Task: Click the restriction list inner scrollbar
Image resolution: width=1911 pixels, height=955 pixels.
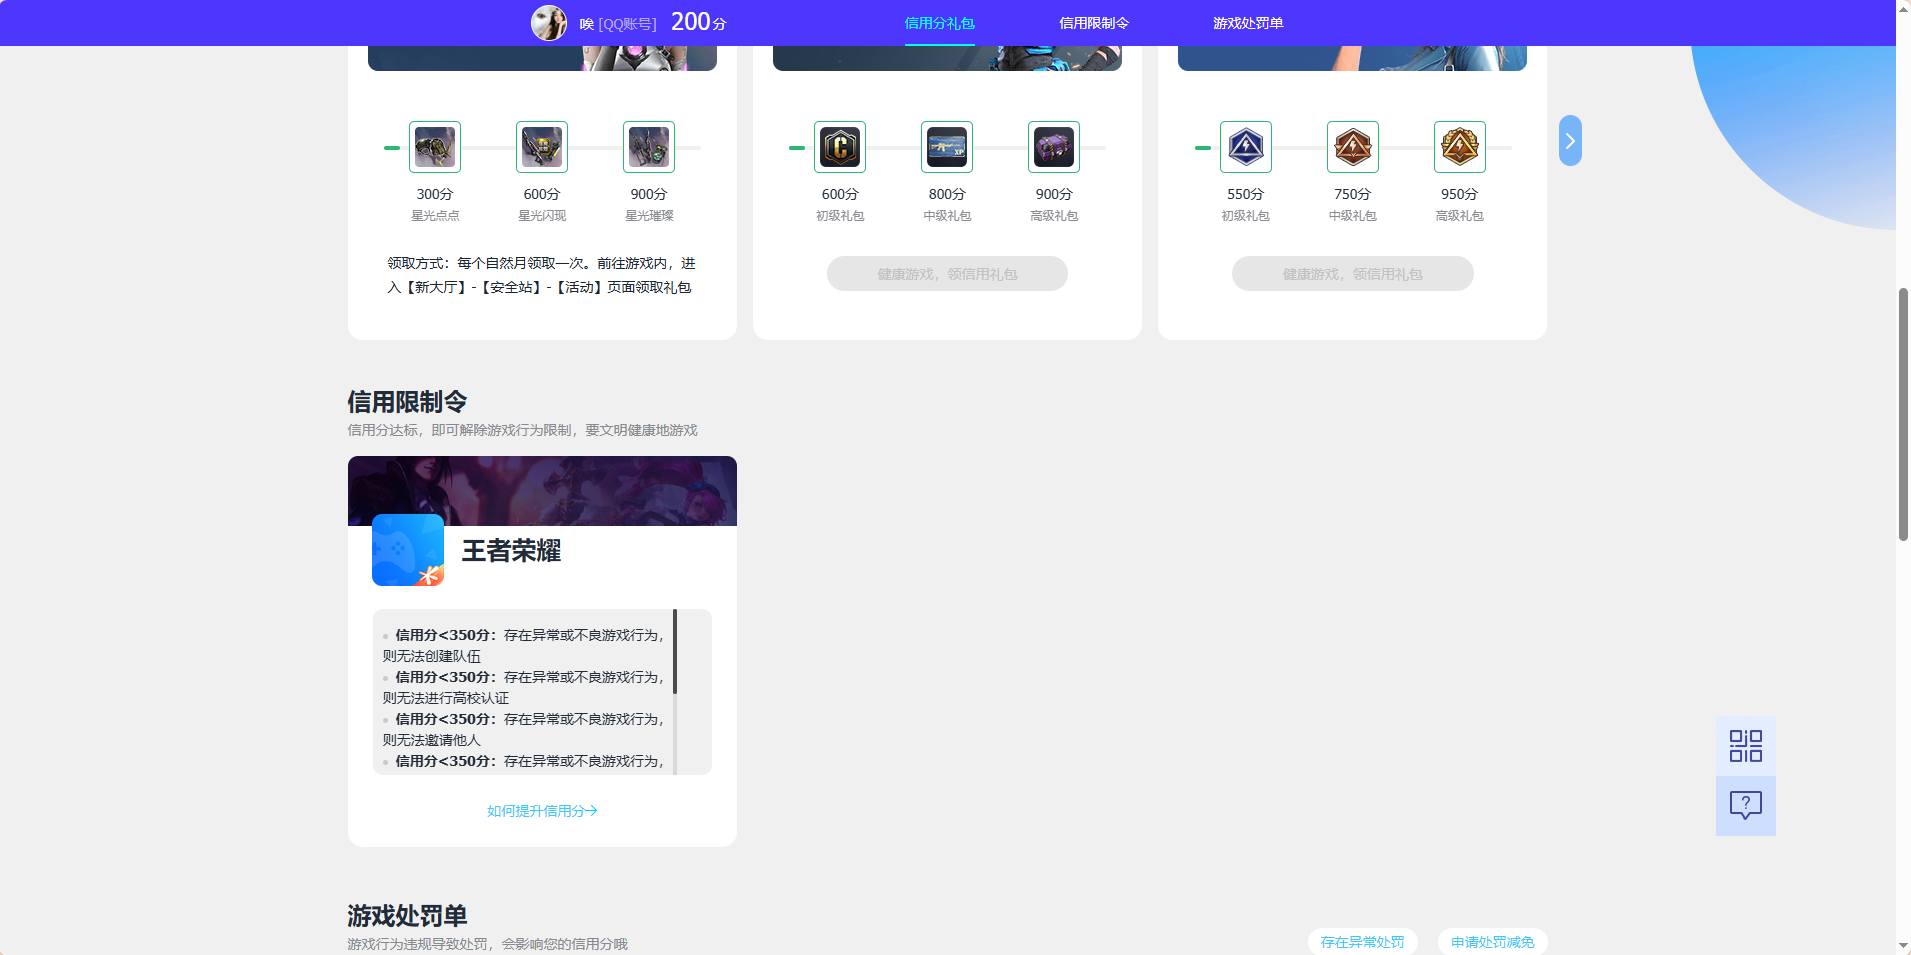Action: click(x=675, y=651)
